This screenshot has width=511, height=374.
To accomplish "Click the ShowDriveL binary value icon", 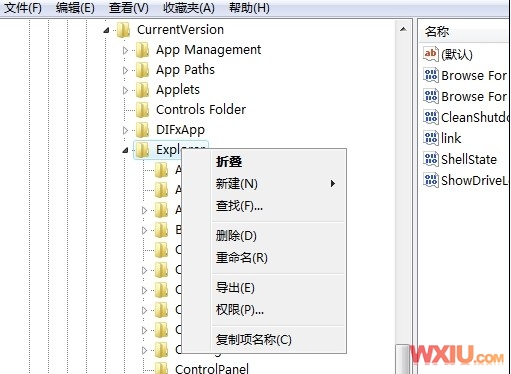I will coord(431,180).
